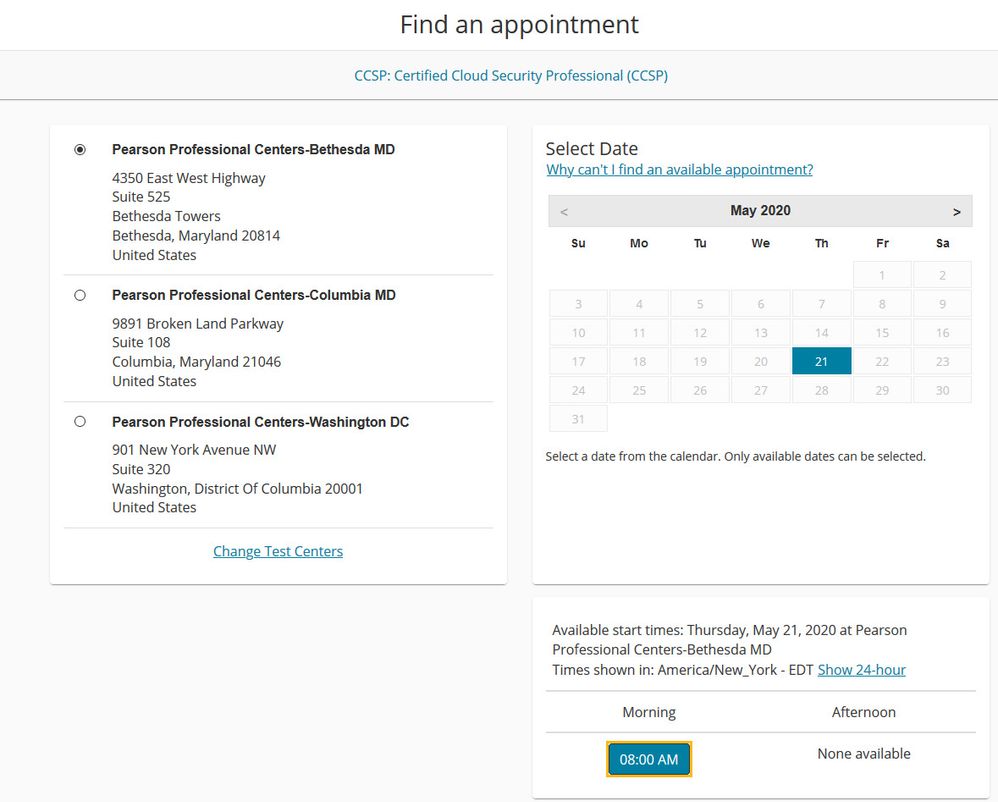Go to the previous month arrow
This screenshot has height=802, width=998.
click(564, 211)
